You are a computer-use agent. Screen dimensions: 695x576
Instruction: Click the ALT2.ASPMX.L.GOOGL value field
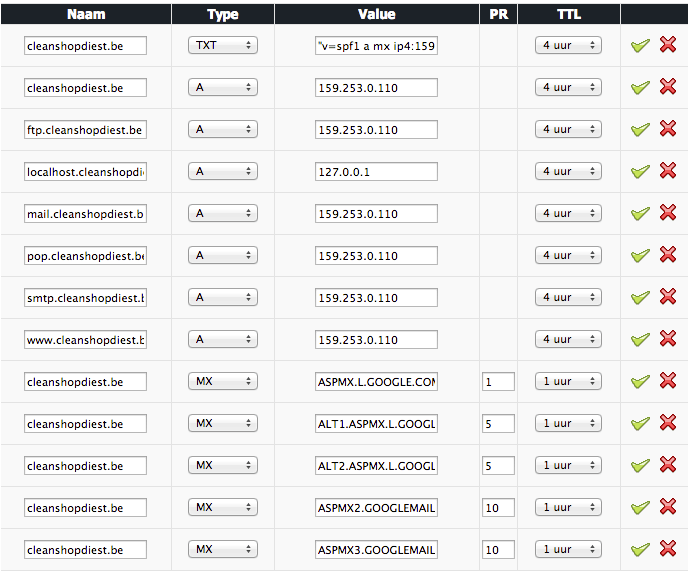tap(376, 466)
